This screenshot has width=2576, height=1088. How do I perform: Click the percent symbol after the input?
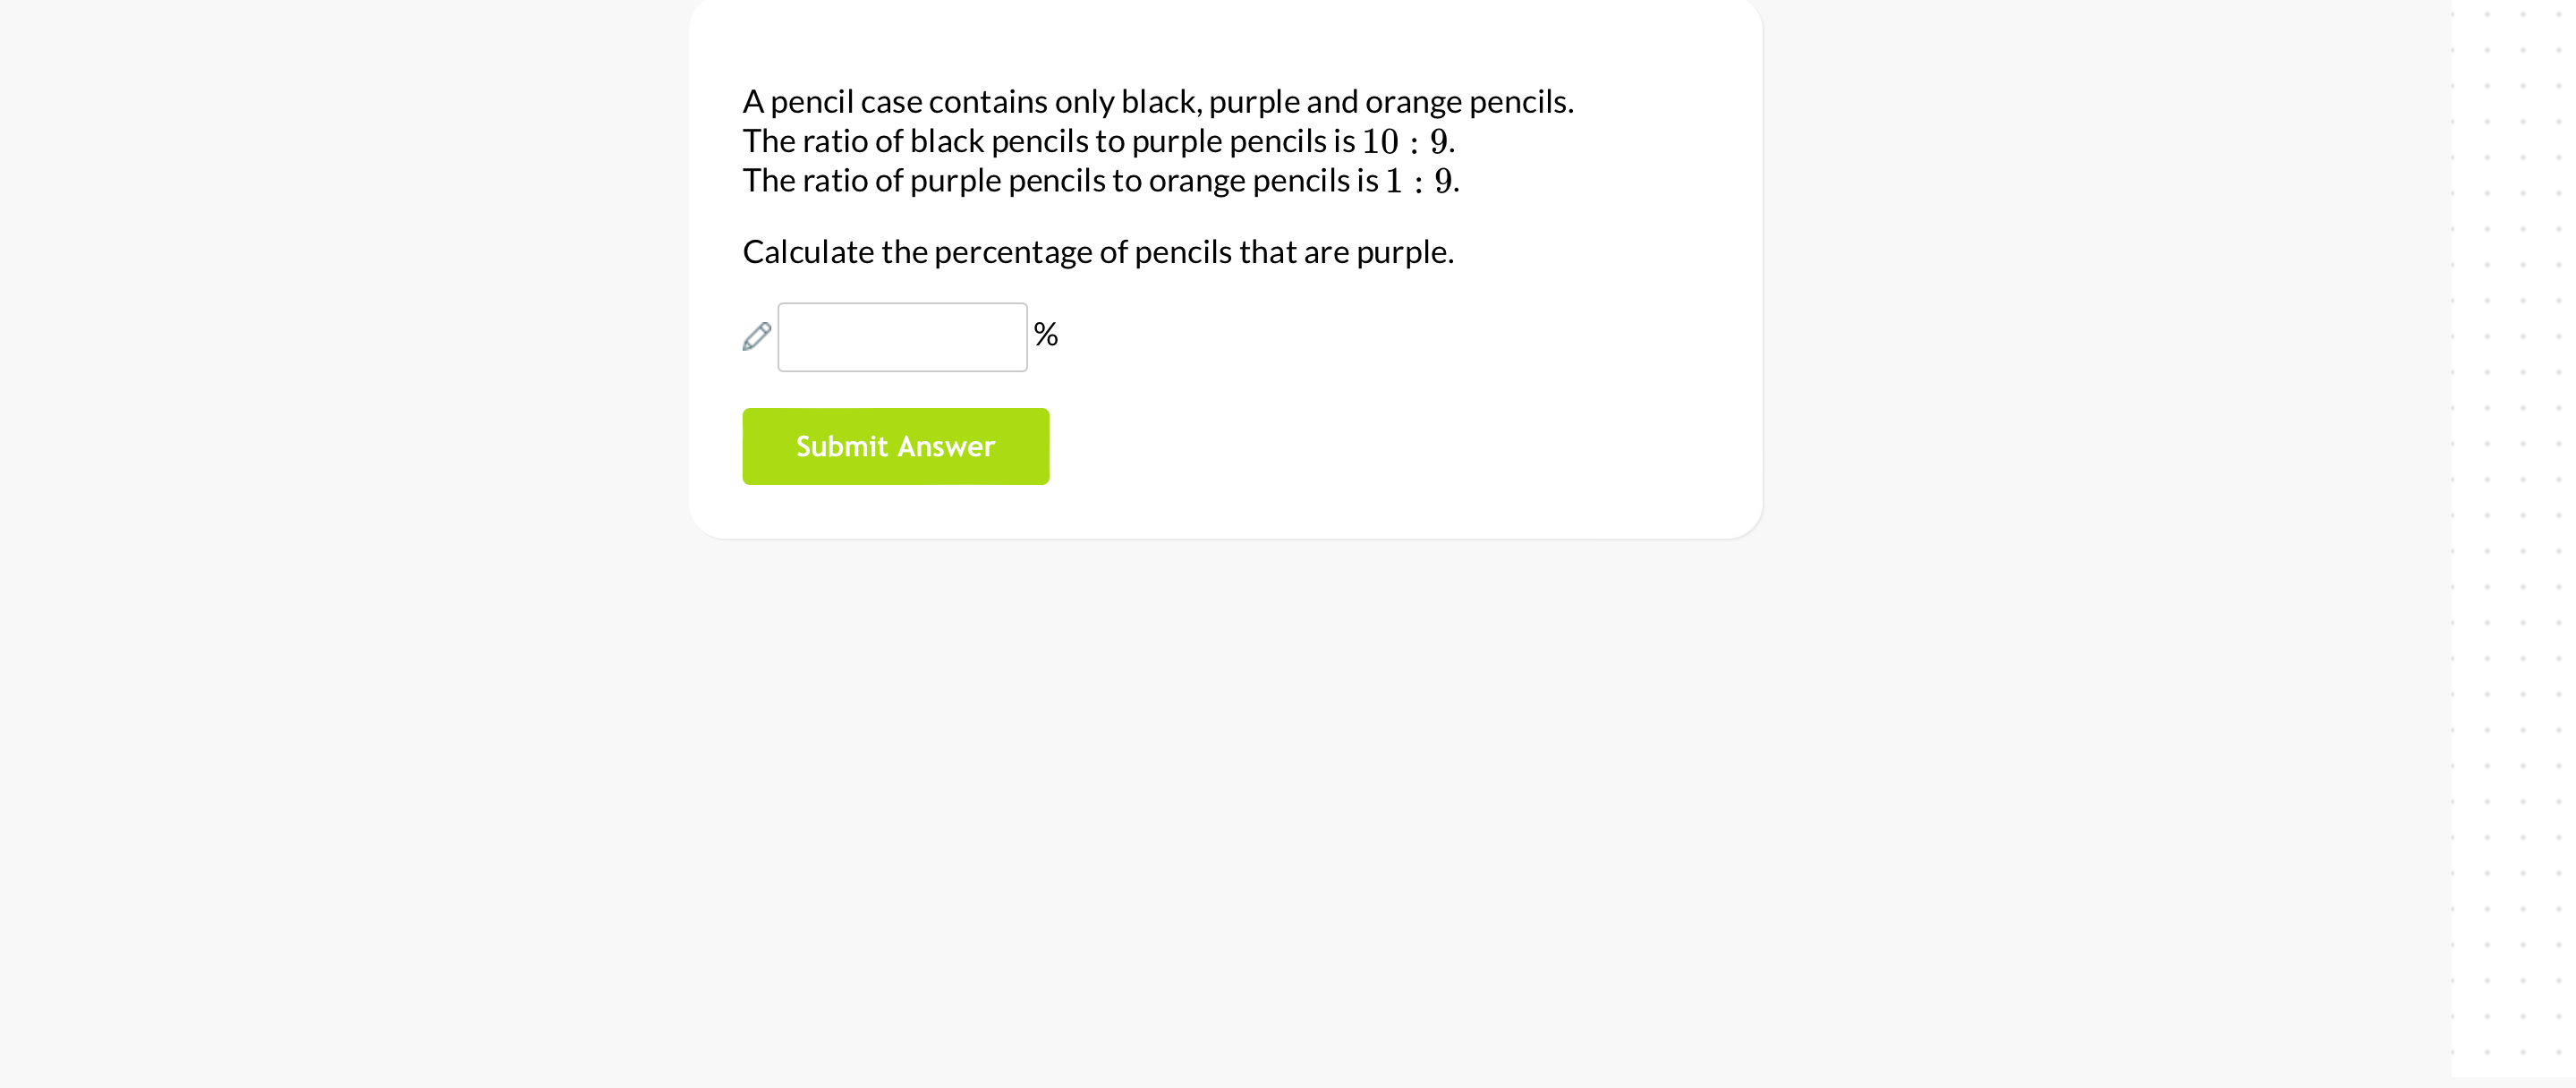click(x=1046, y=334)
